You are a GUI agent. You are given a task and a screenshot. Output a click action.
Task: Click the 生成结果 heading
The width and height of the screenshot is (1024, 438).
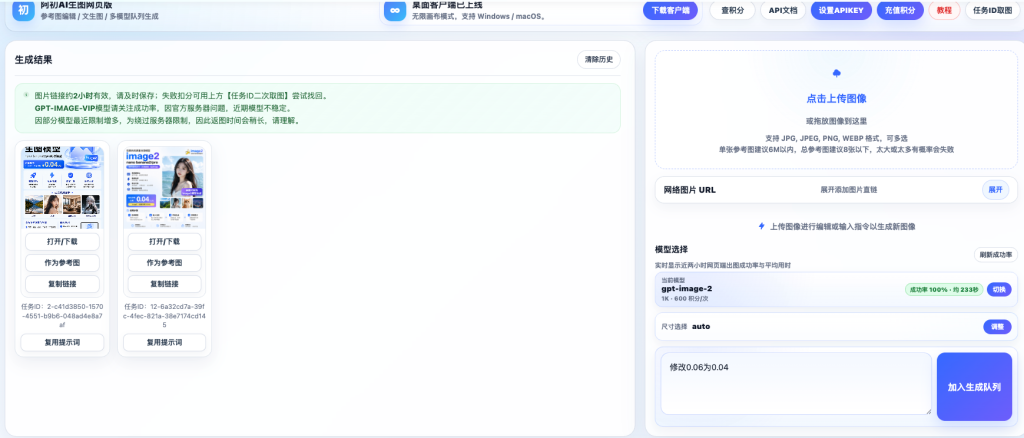[x=33, y=60]
